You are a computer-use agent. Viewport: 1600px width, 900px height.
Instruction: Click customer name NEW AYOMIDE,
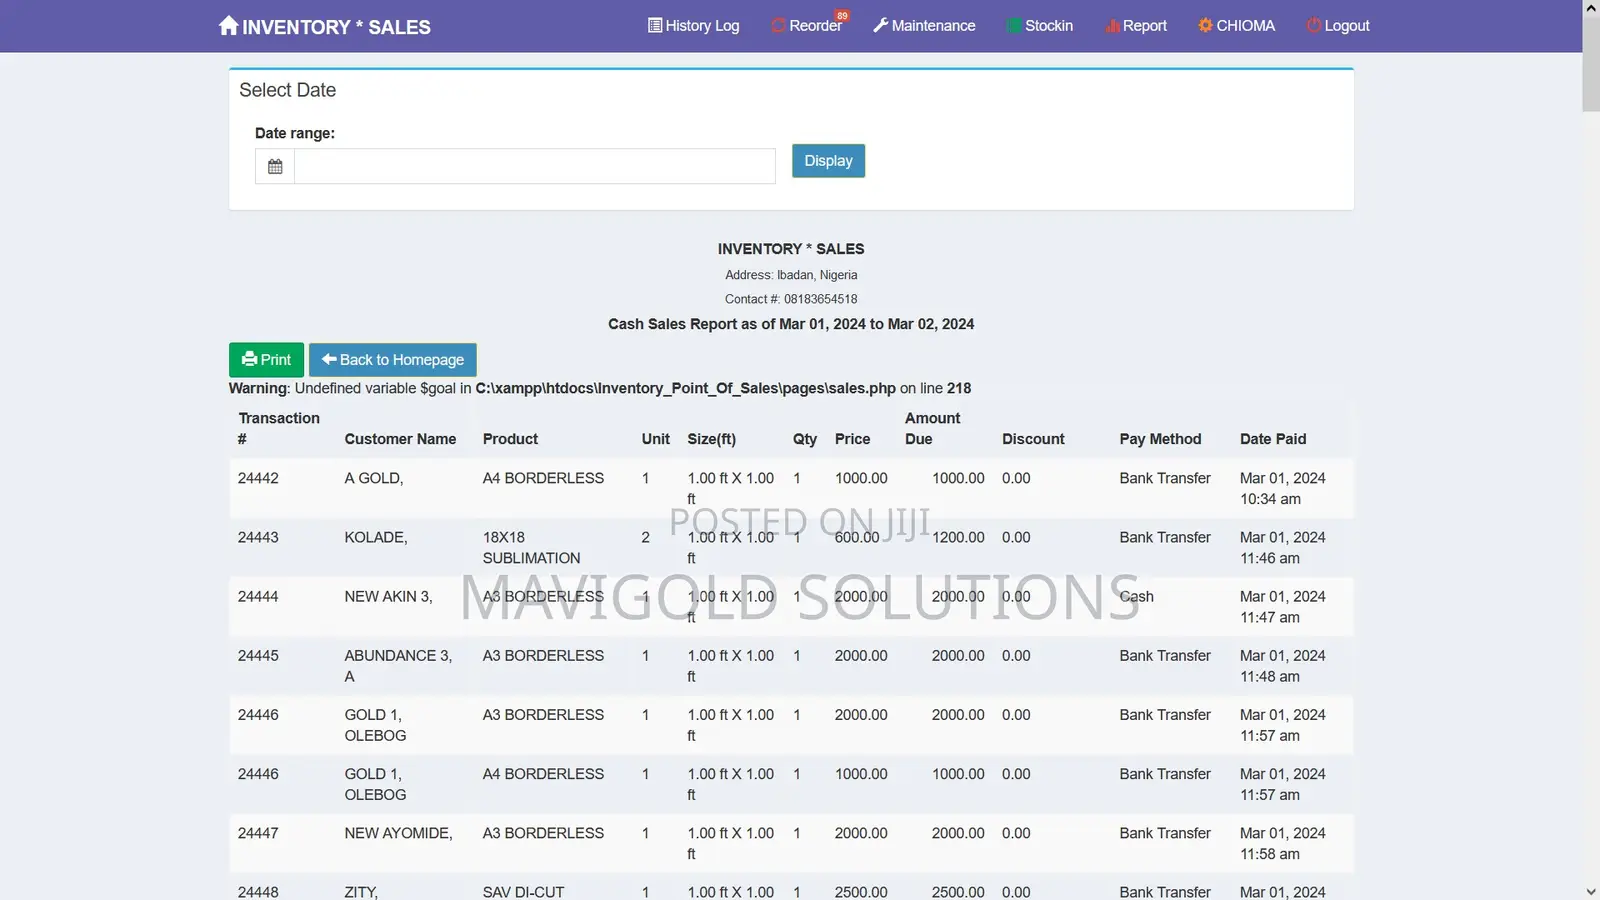(x=398, y=833)
